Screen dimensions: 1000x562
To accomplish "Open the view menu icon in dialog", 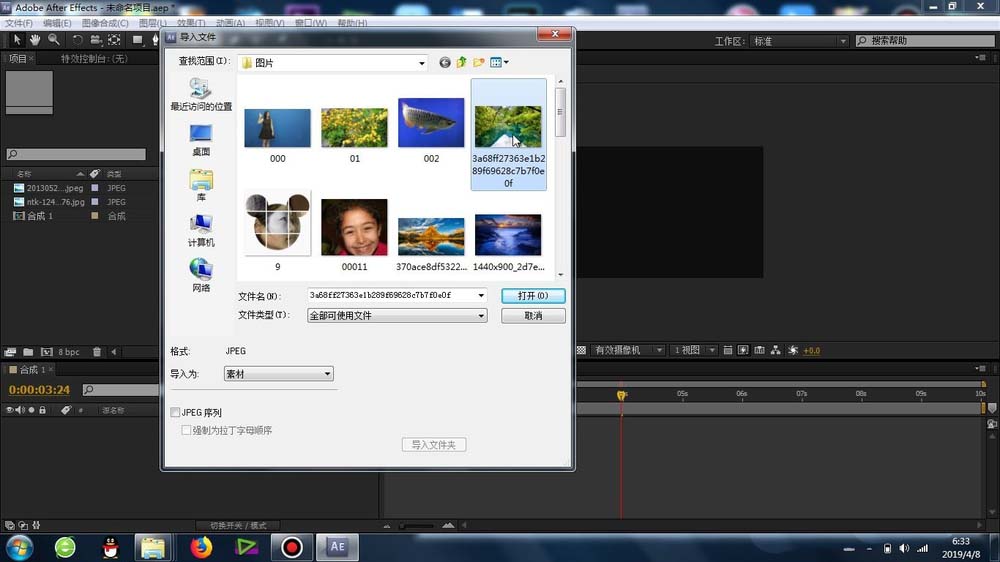I will point(499,63).
